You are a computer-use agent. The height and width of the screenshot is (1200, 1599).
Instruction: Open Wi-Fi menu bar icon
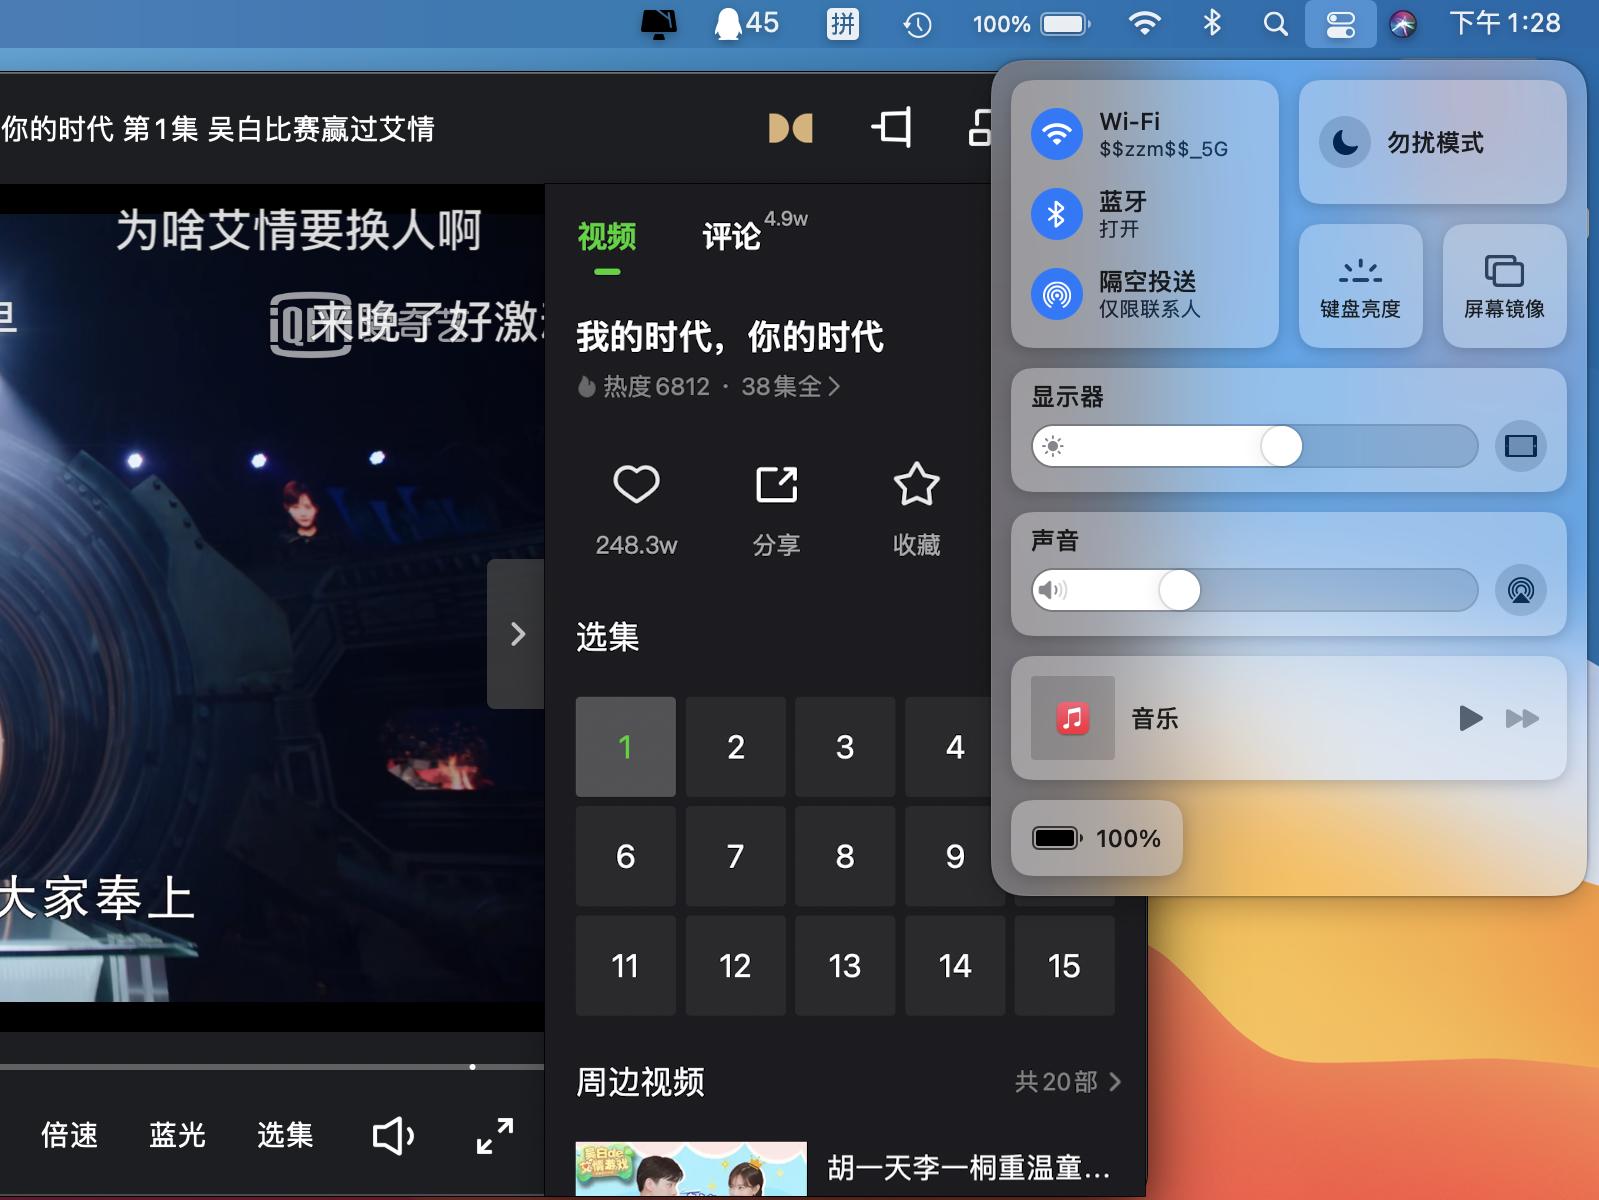(1144, 24)
